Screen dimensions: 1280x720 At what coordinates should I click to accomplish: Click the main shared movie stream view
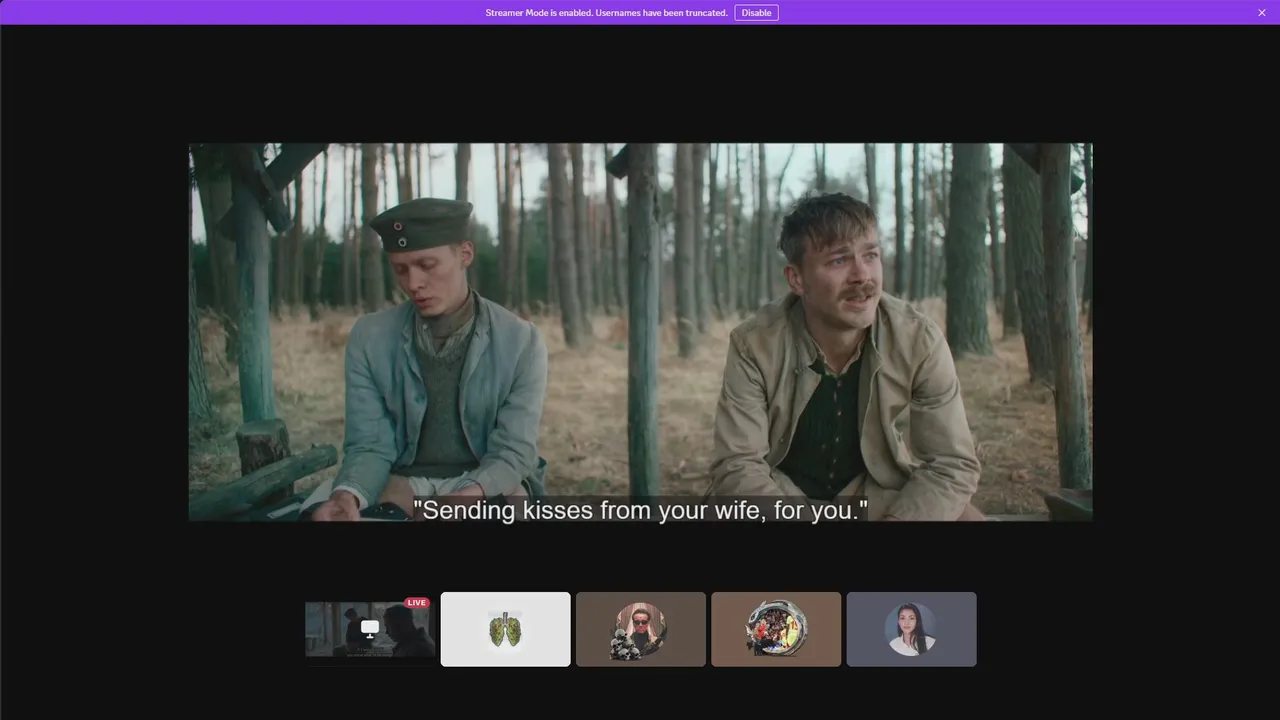(x=641, y=332)
